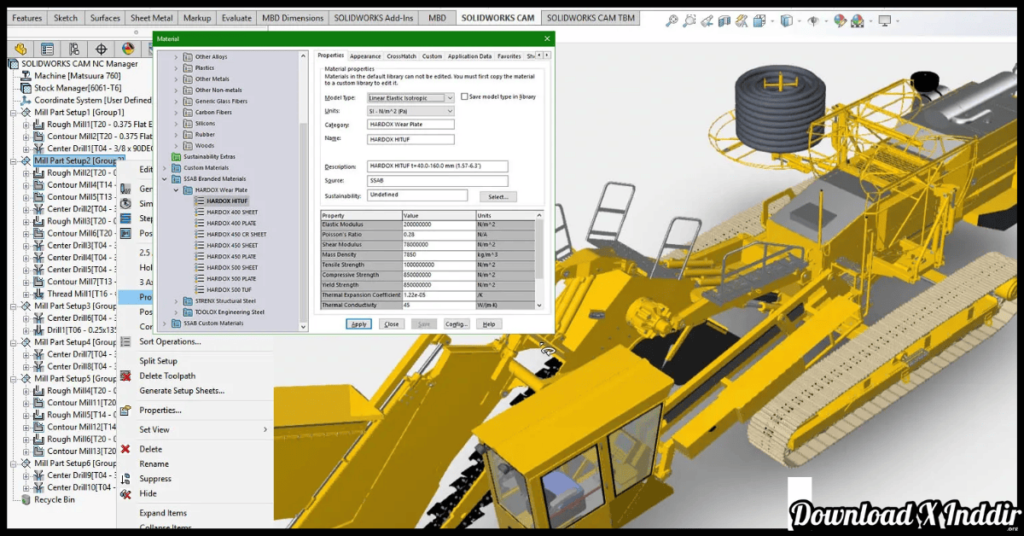Click the SSAB Branded Materials folder icon
Image resolution: width=1024 pixels, height=536 pixels.
pyautogui.click(x=176, y=178)
